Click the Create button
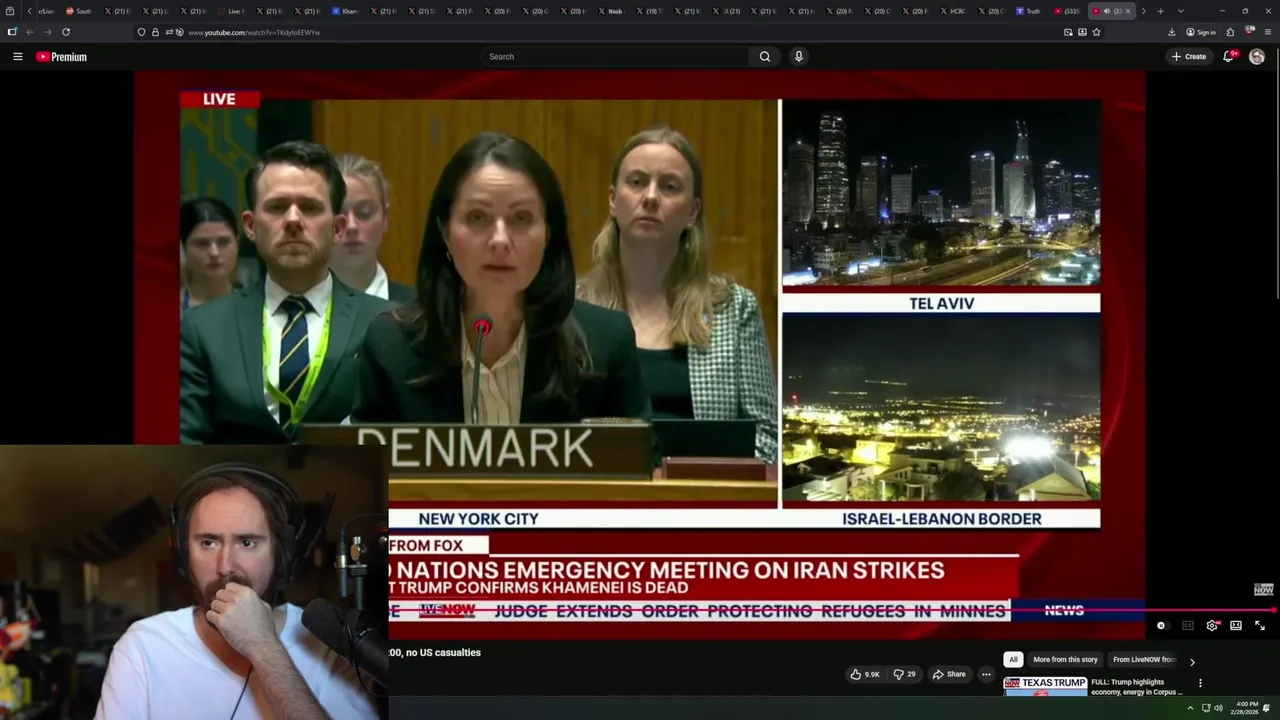The width and height of the screenshot is (1280, 720). point(1189,57)
